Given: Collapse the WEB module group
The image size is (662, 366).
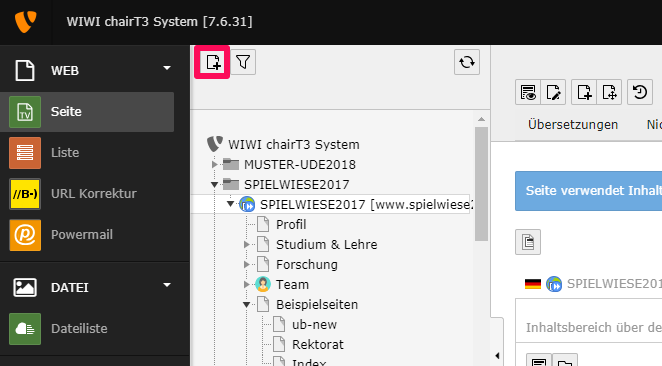Looking at the screenshot, I should pos(167,68).
